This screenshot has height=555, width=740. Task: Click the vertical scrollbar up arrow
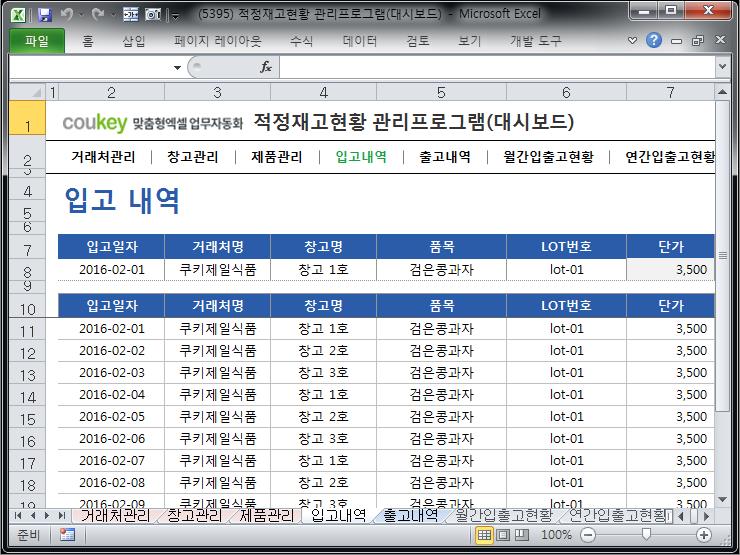pos(722,92)
